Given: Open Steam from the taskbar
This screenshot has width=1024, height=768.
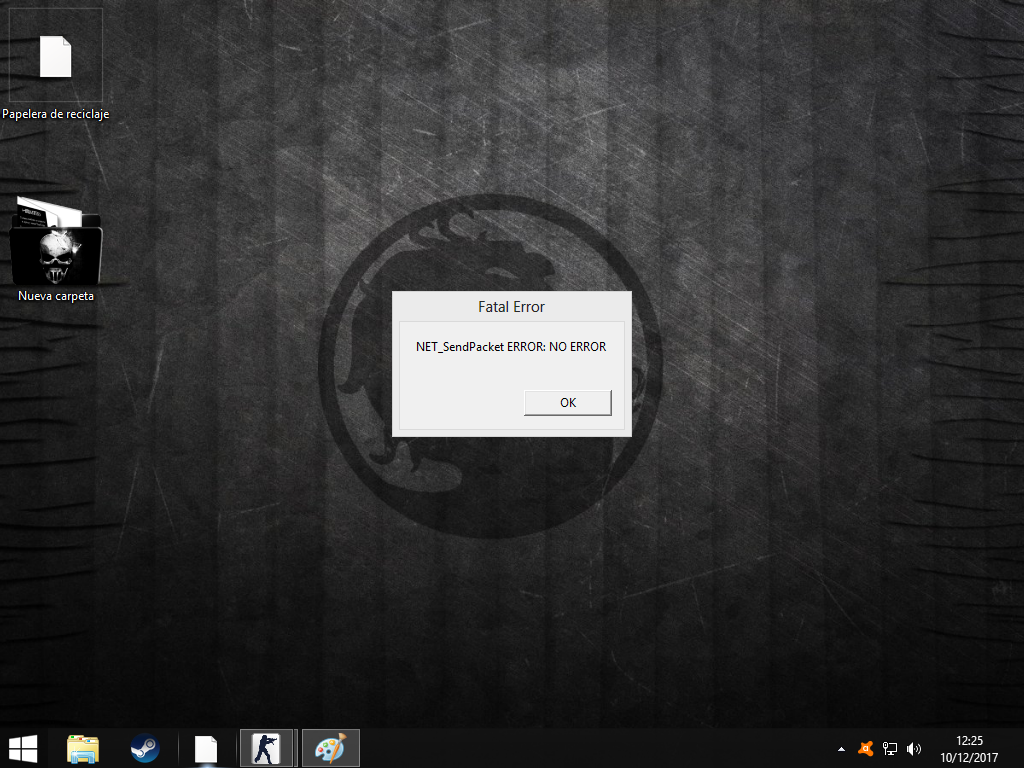Looking at the screenshot, I should (144, 748).
